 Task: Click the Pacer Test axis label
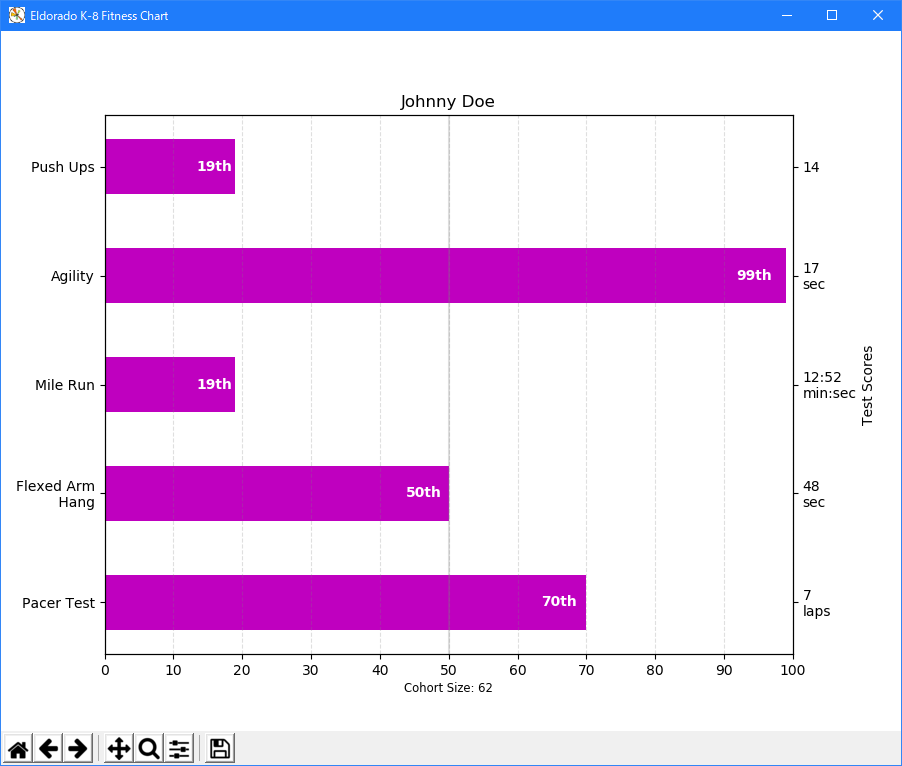point(59,602)
